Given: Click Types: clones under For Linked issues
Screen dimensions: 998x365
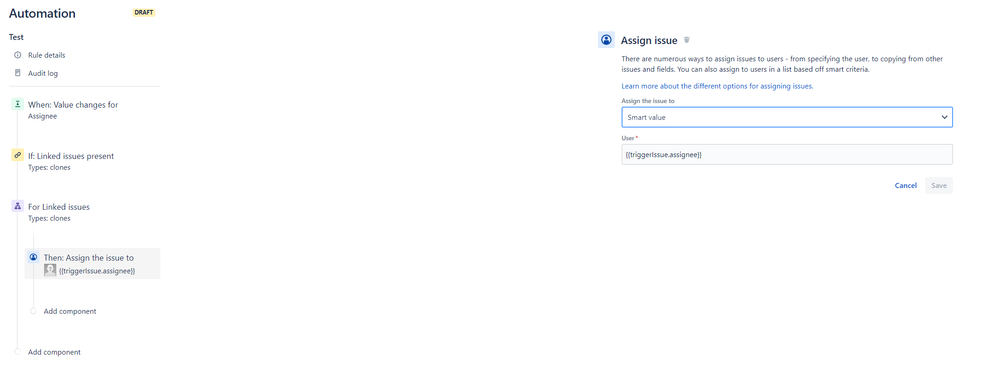Looking at the screenshot, I should (x=49, y=218).
